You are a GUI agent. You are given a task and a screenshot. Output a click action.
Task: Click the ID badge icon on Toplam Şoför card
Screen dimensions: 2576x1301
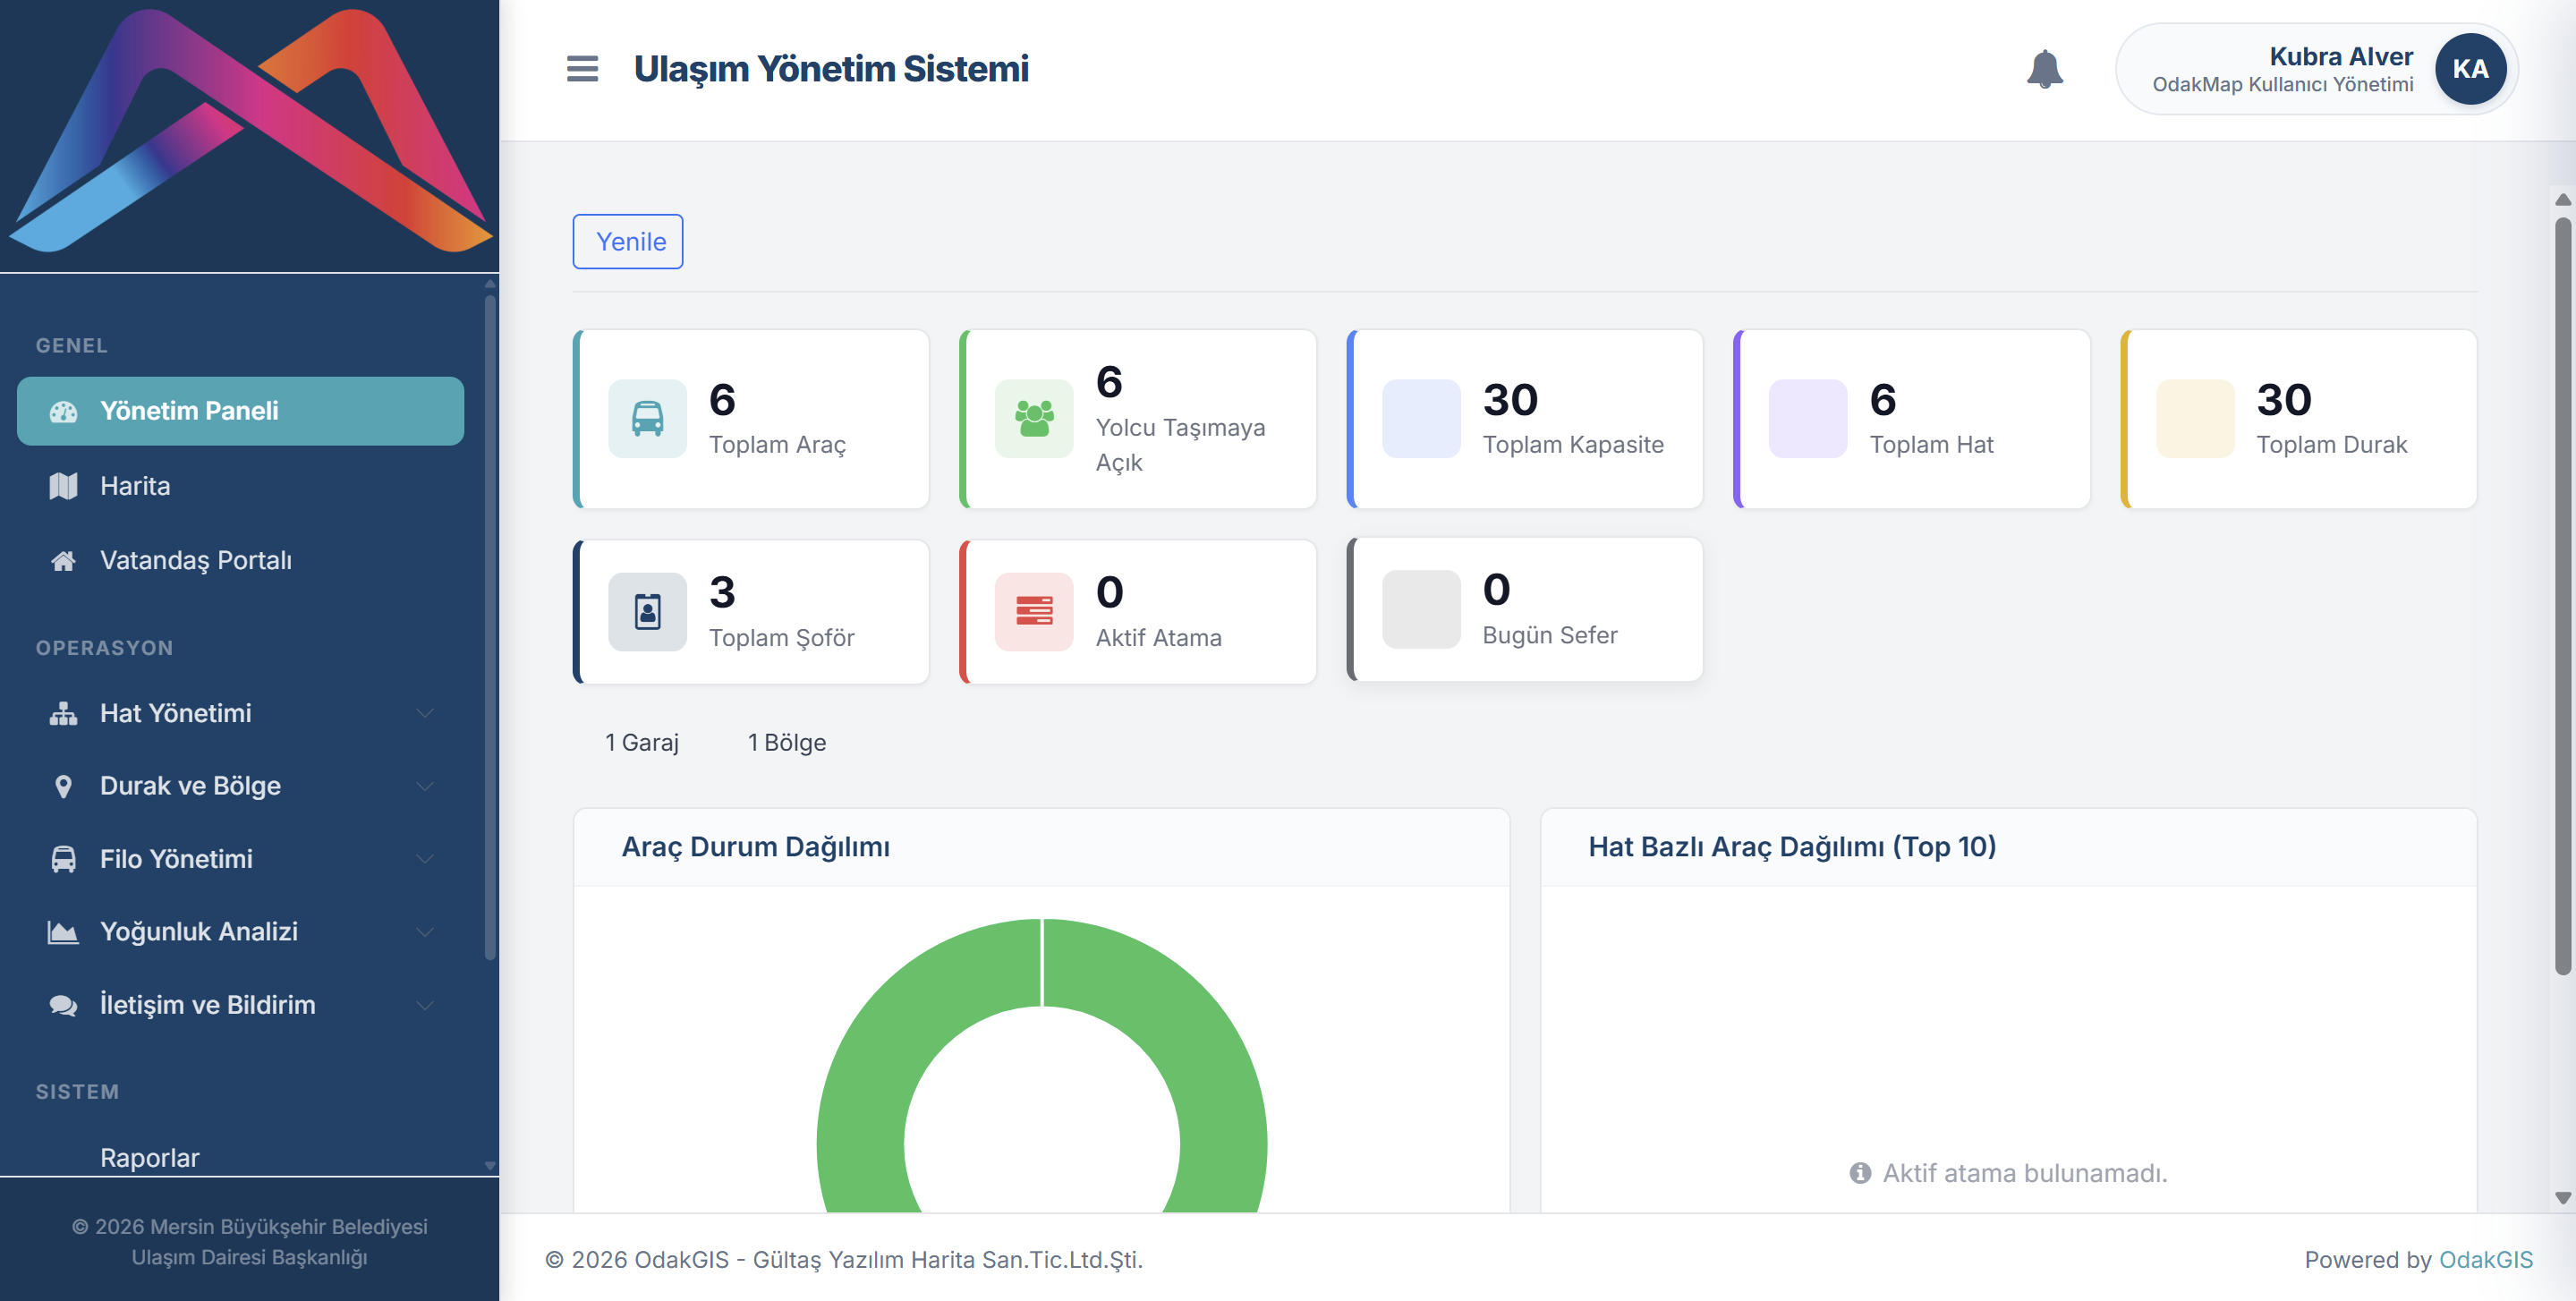point(647,611)
